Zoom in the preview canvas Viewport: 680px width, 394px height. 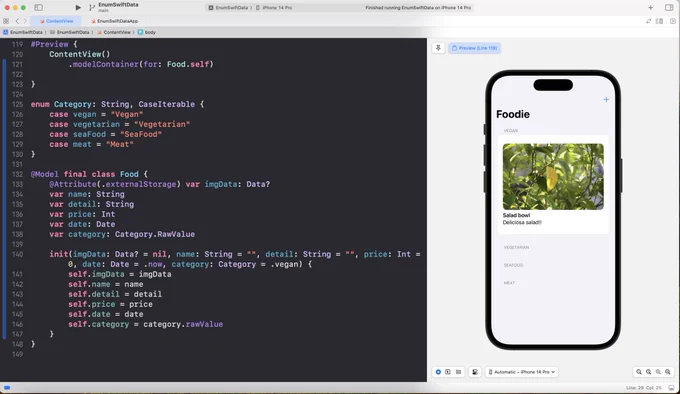(x=668, y=372)
